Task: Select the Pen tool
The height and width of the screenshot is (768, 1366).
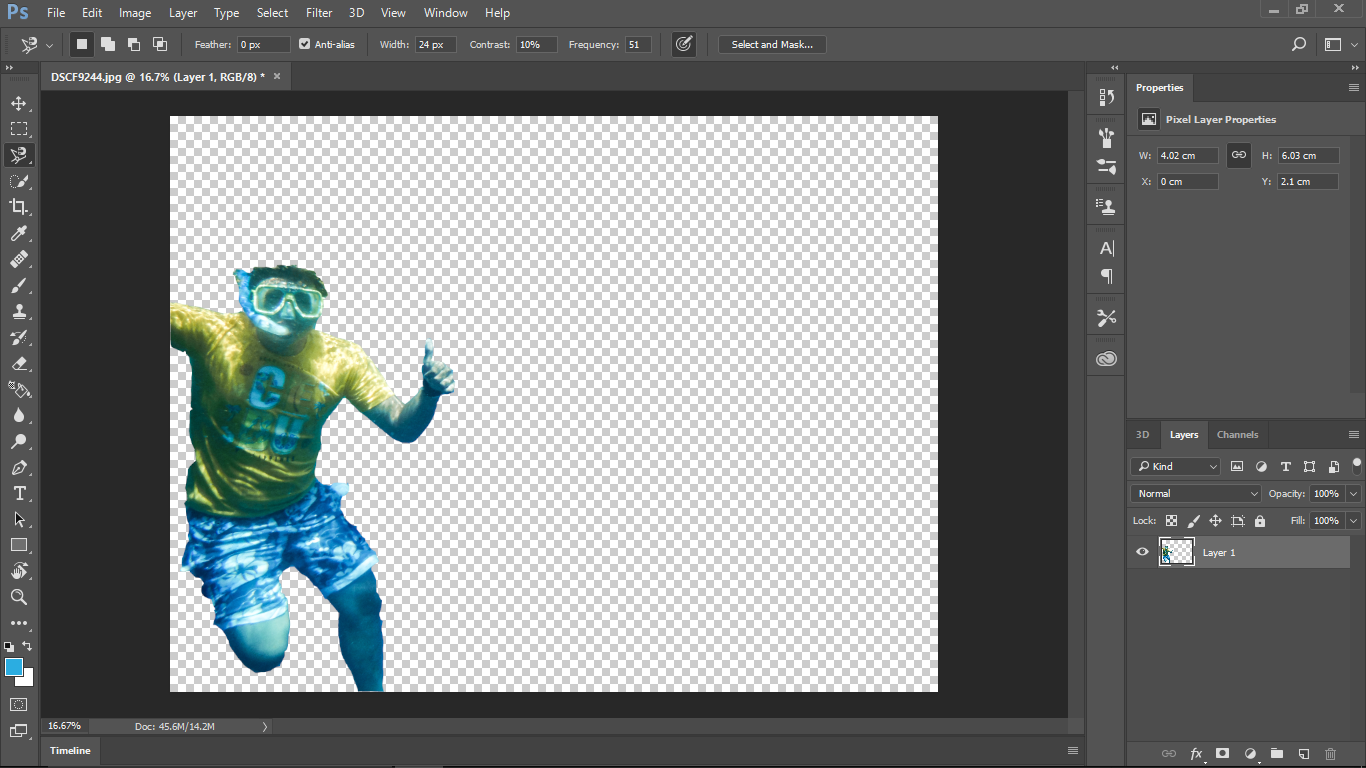Action: [x=19, y=467]
